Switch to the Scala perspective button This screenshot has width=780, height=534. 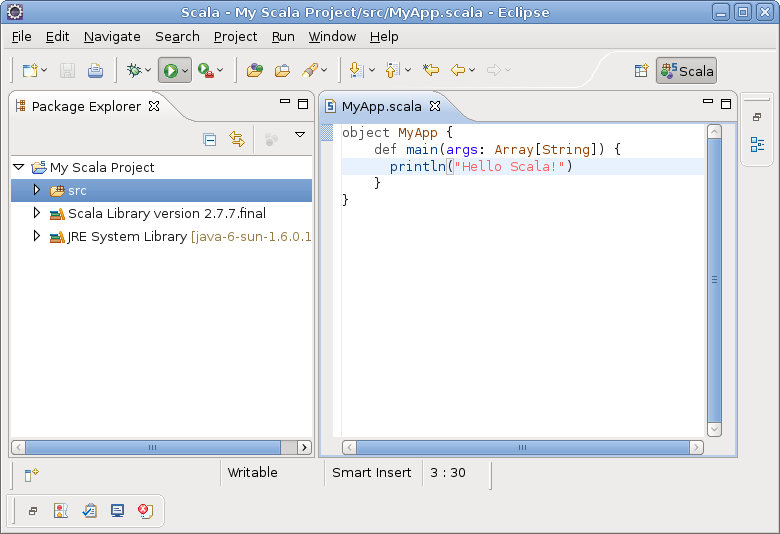tap(687, 70)
